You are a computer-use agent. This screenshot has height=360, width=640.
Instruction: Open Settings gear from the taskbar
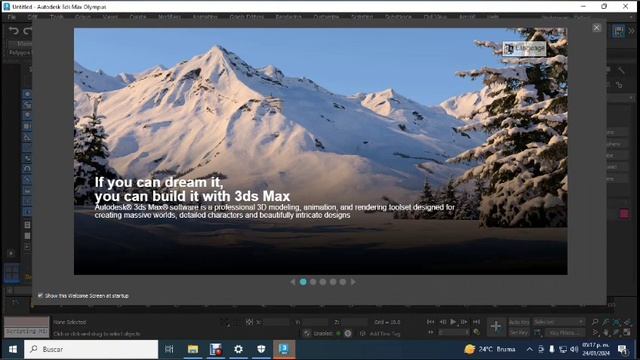tap(238, 349)
